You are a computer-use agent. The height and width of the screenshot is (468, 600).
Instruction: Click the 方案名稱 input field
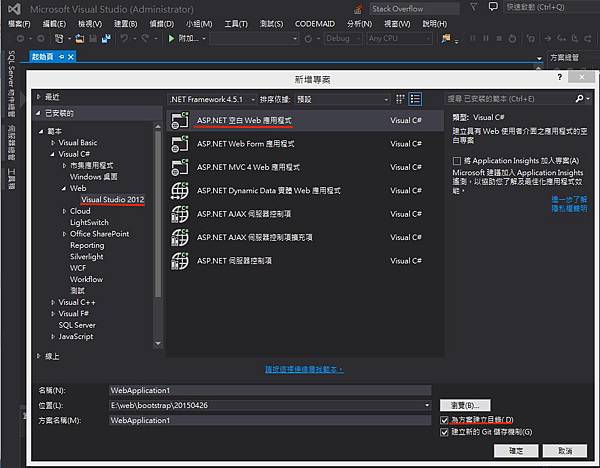click(270, 420)
